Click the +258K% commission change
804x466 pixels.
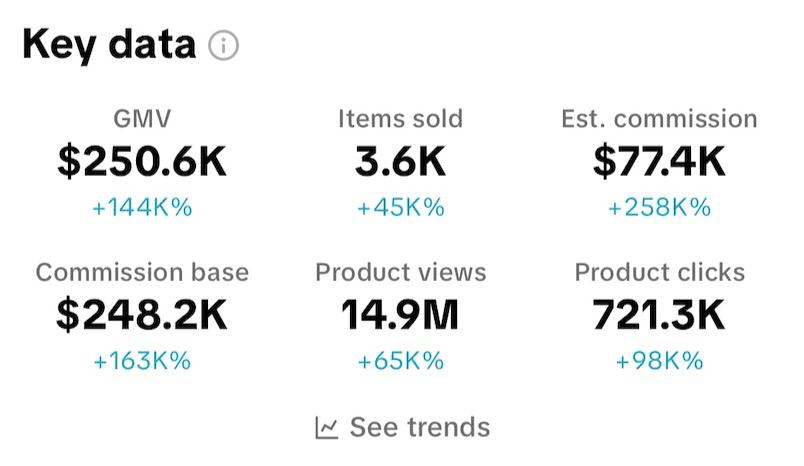click(659, 208)
